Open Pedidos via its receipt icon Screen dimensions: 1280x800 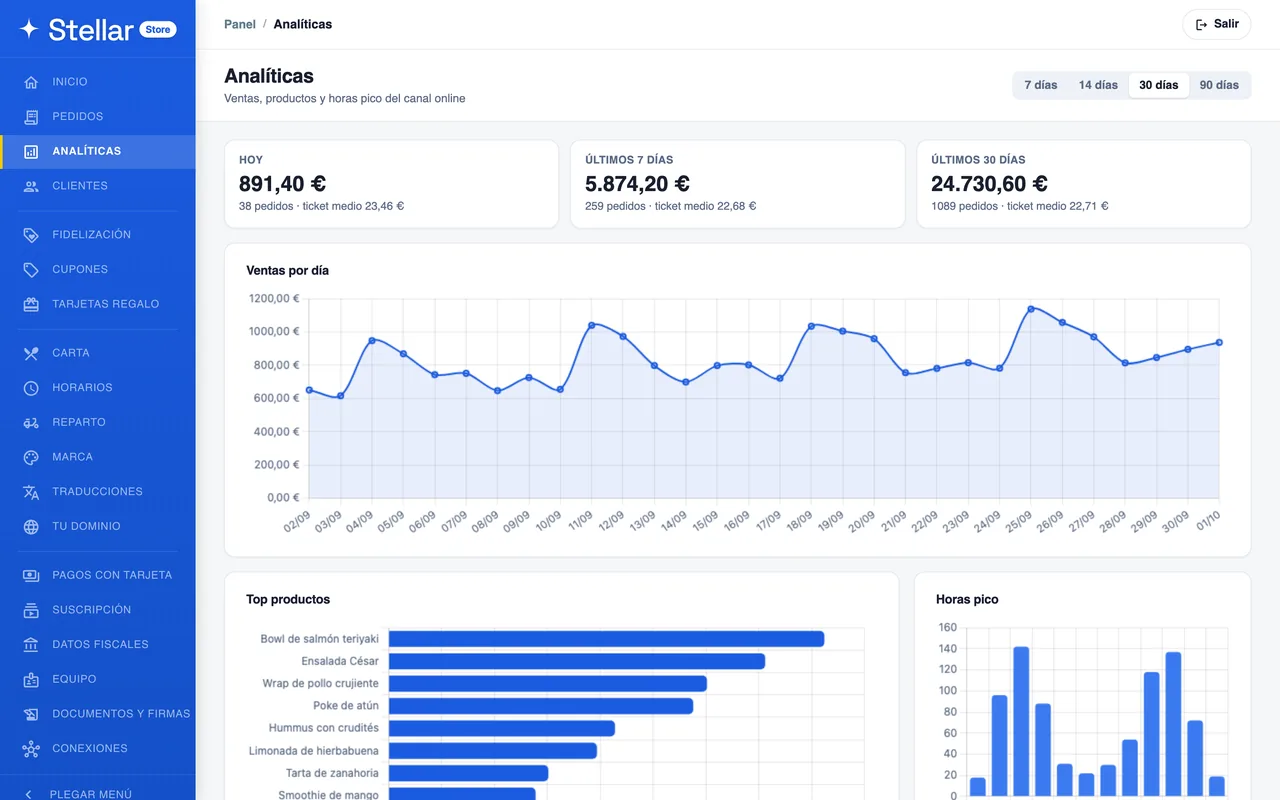(31, 117)
